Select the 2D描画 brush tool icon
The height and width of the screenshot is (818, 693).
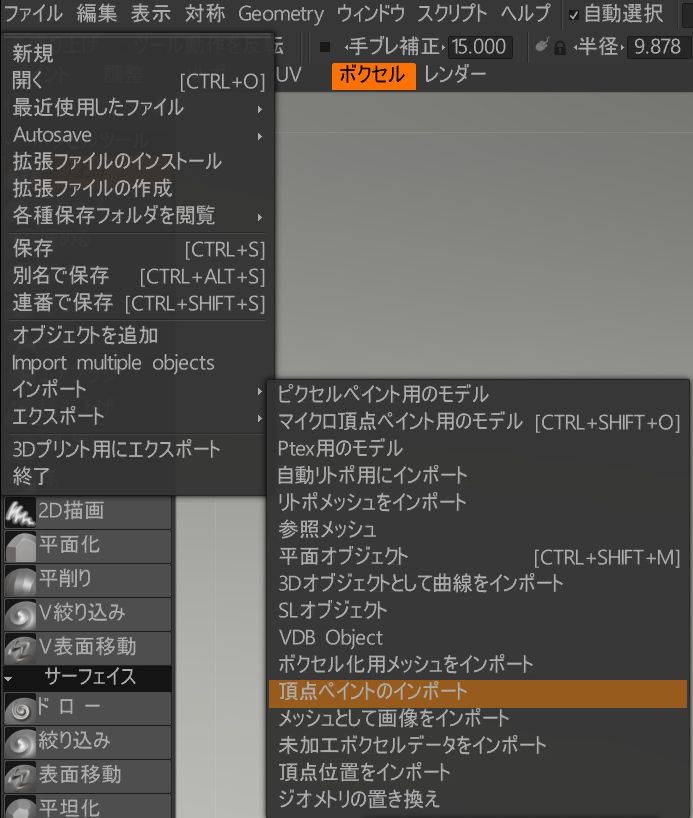[x=20, y=511]
